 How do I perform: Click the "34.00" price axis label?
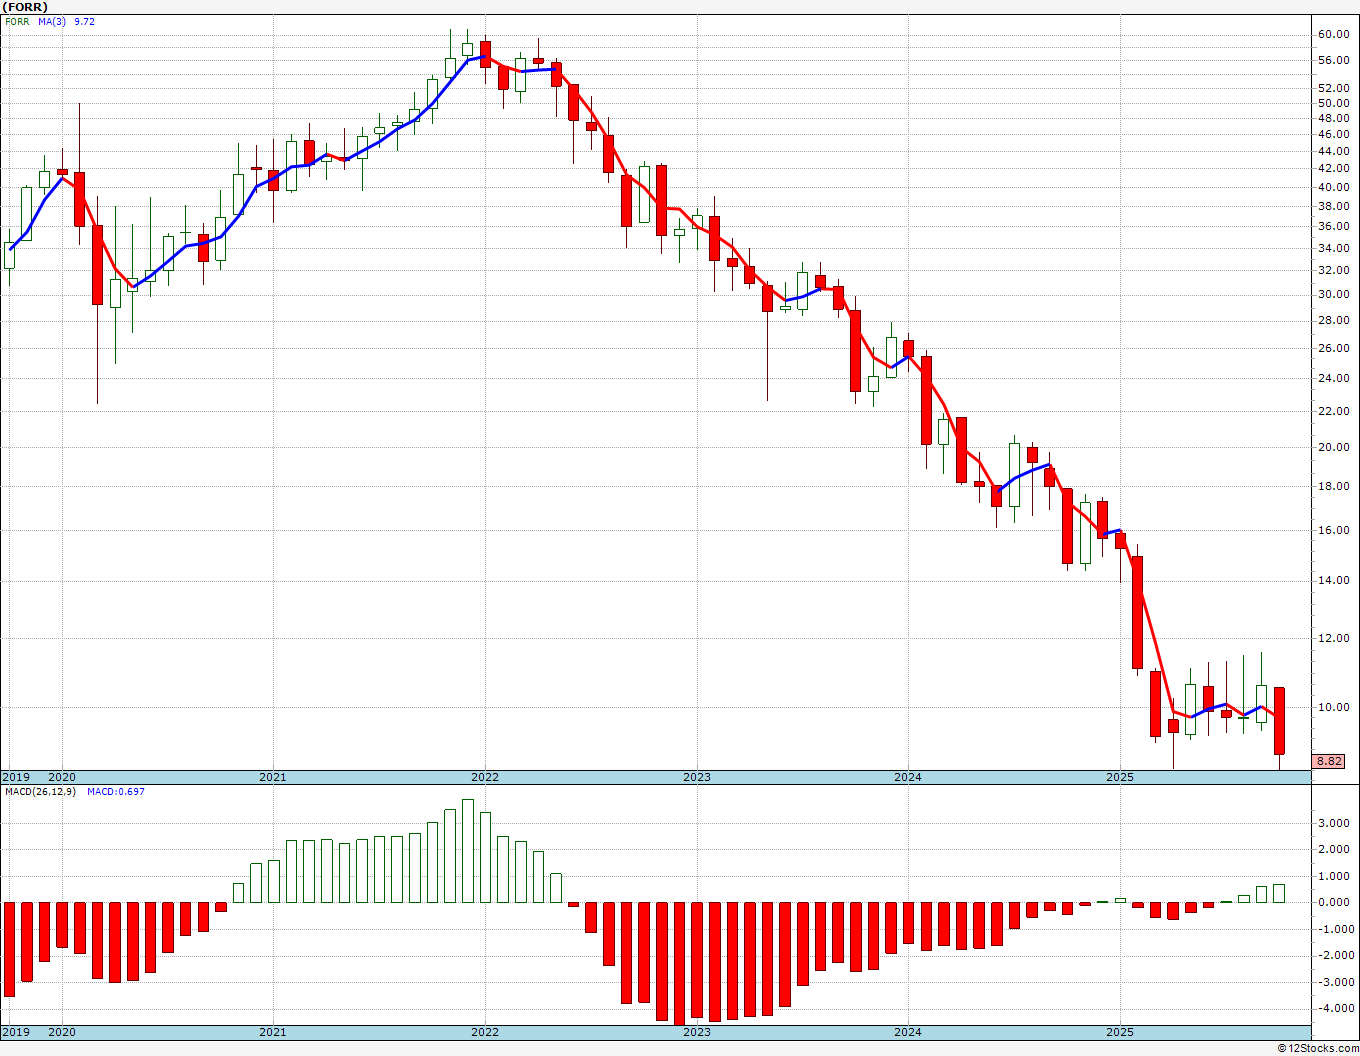pyautogui.click(x=1333, y=248)
